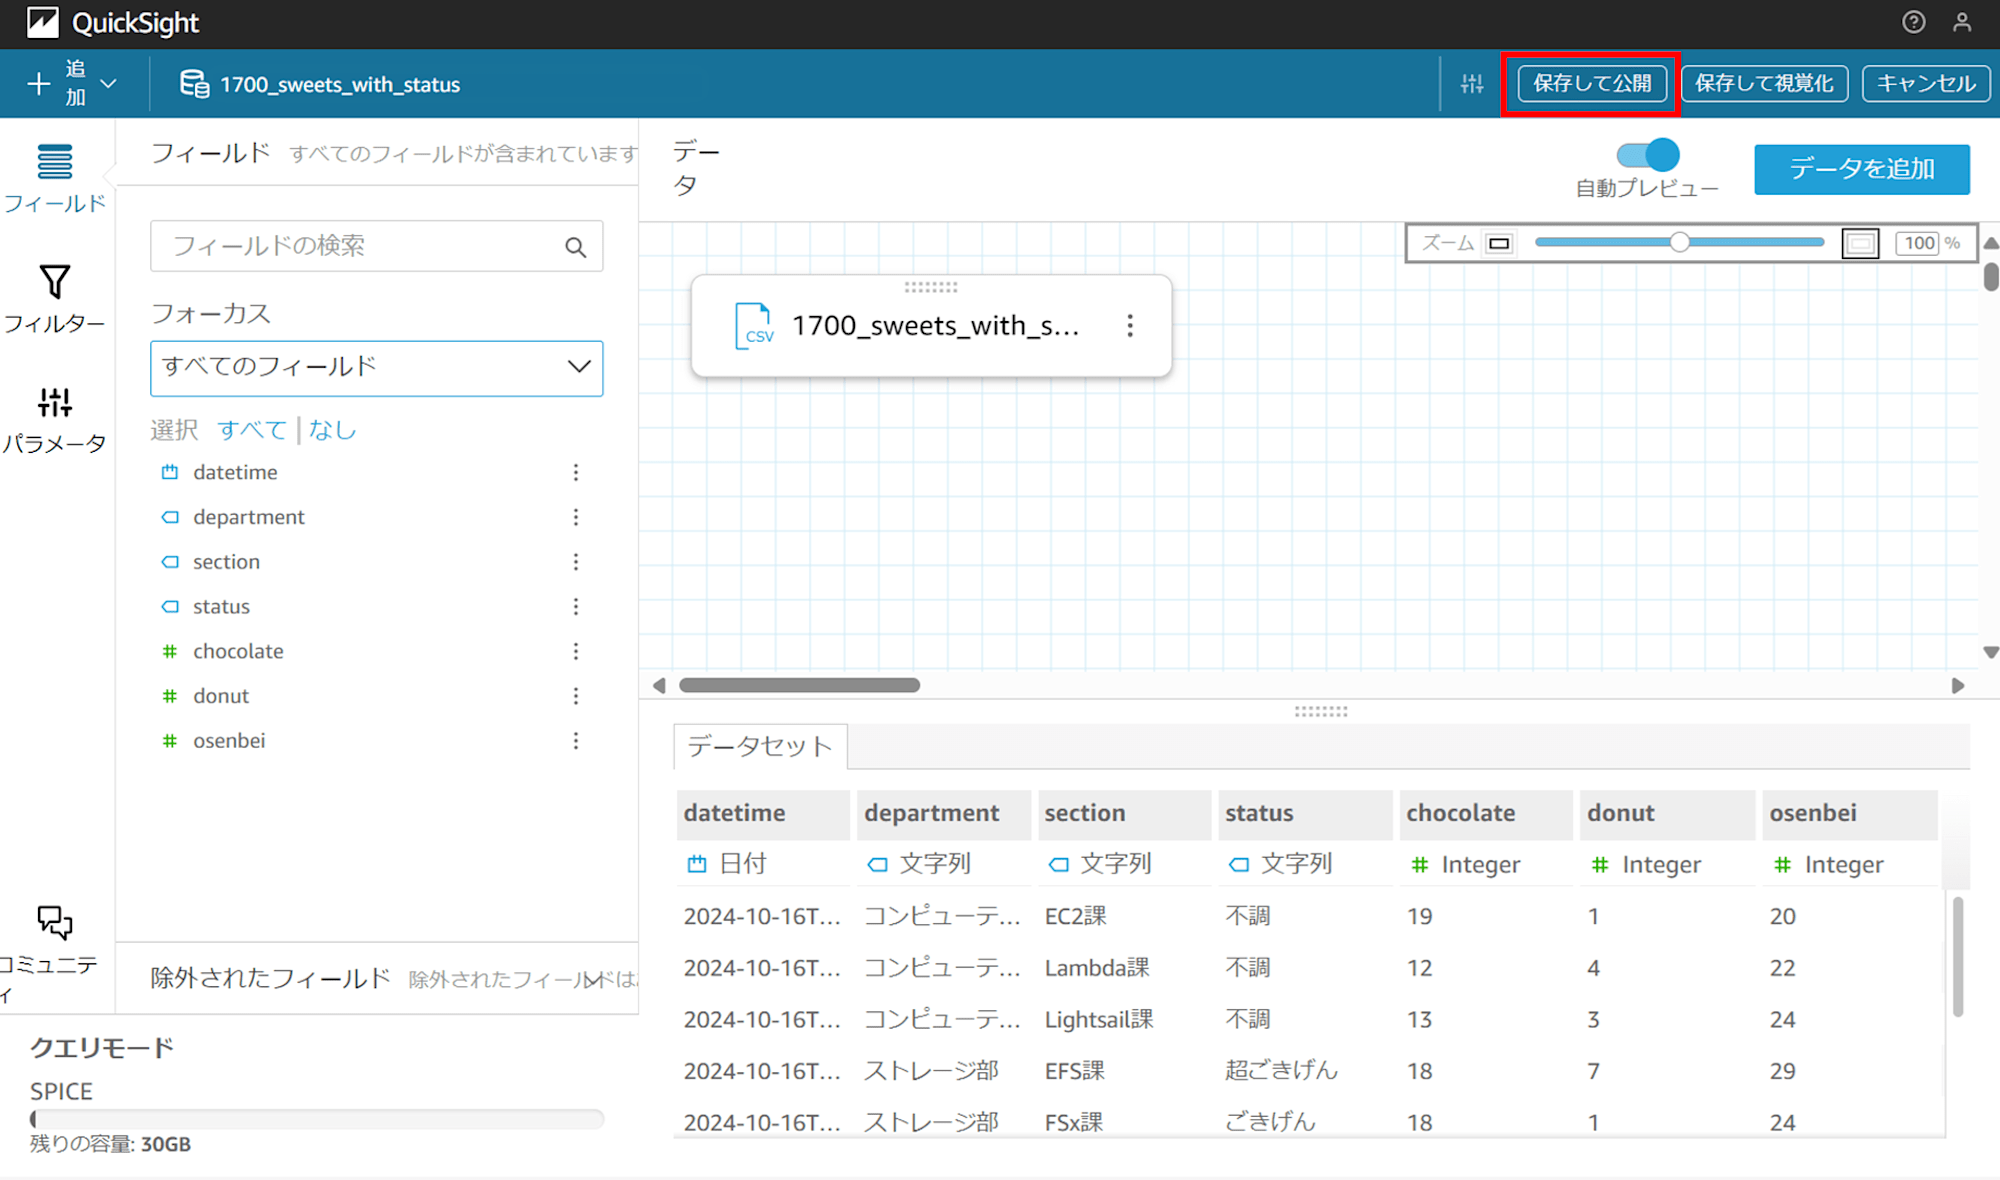
Task: Click the canvas horizontal scrollbar thumb
Action: [x=799, y=685]
